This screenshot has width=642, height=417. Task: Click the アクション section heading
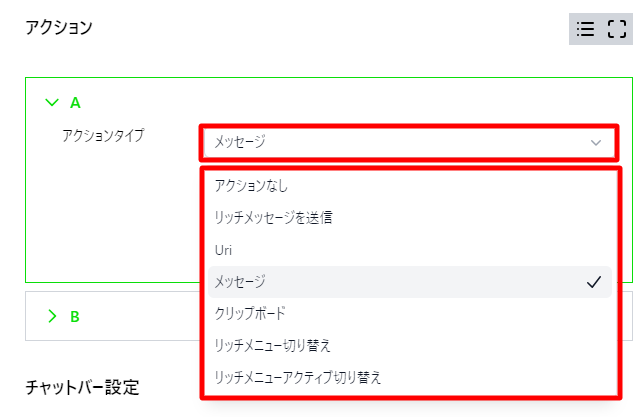(59, 28)
